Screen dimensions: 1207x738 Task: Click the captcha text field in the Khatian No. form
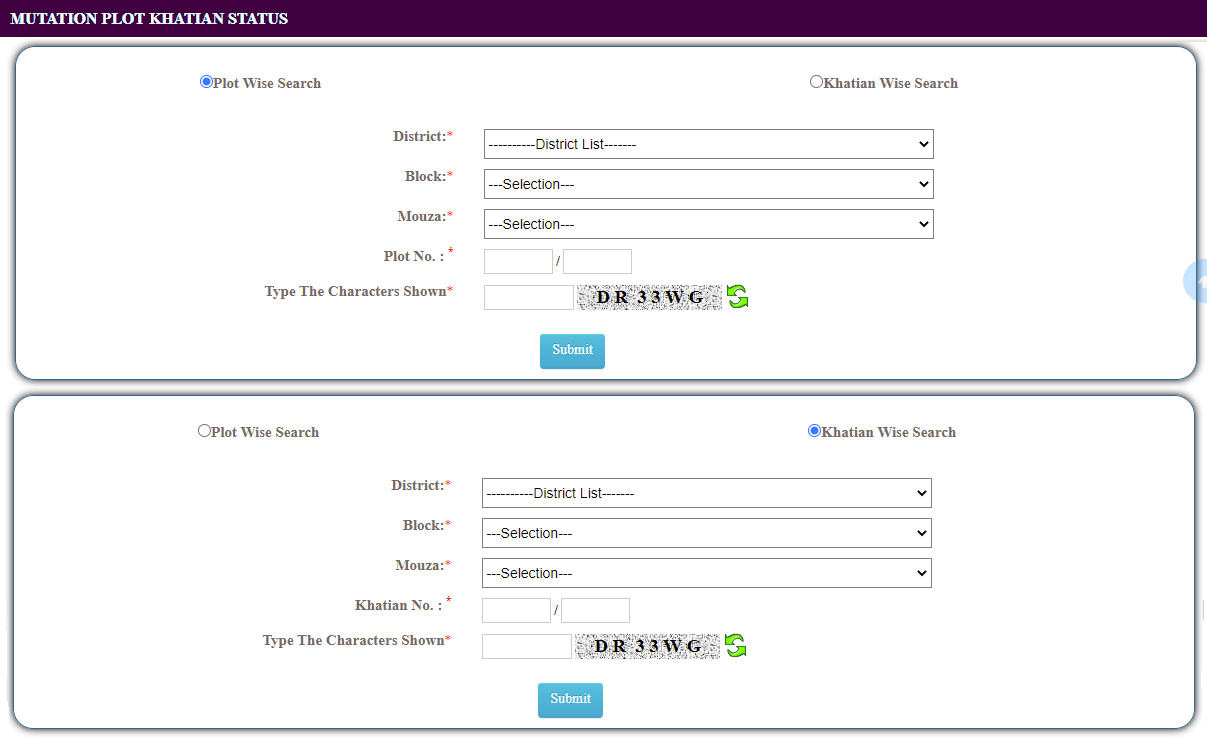[526, 646]
